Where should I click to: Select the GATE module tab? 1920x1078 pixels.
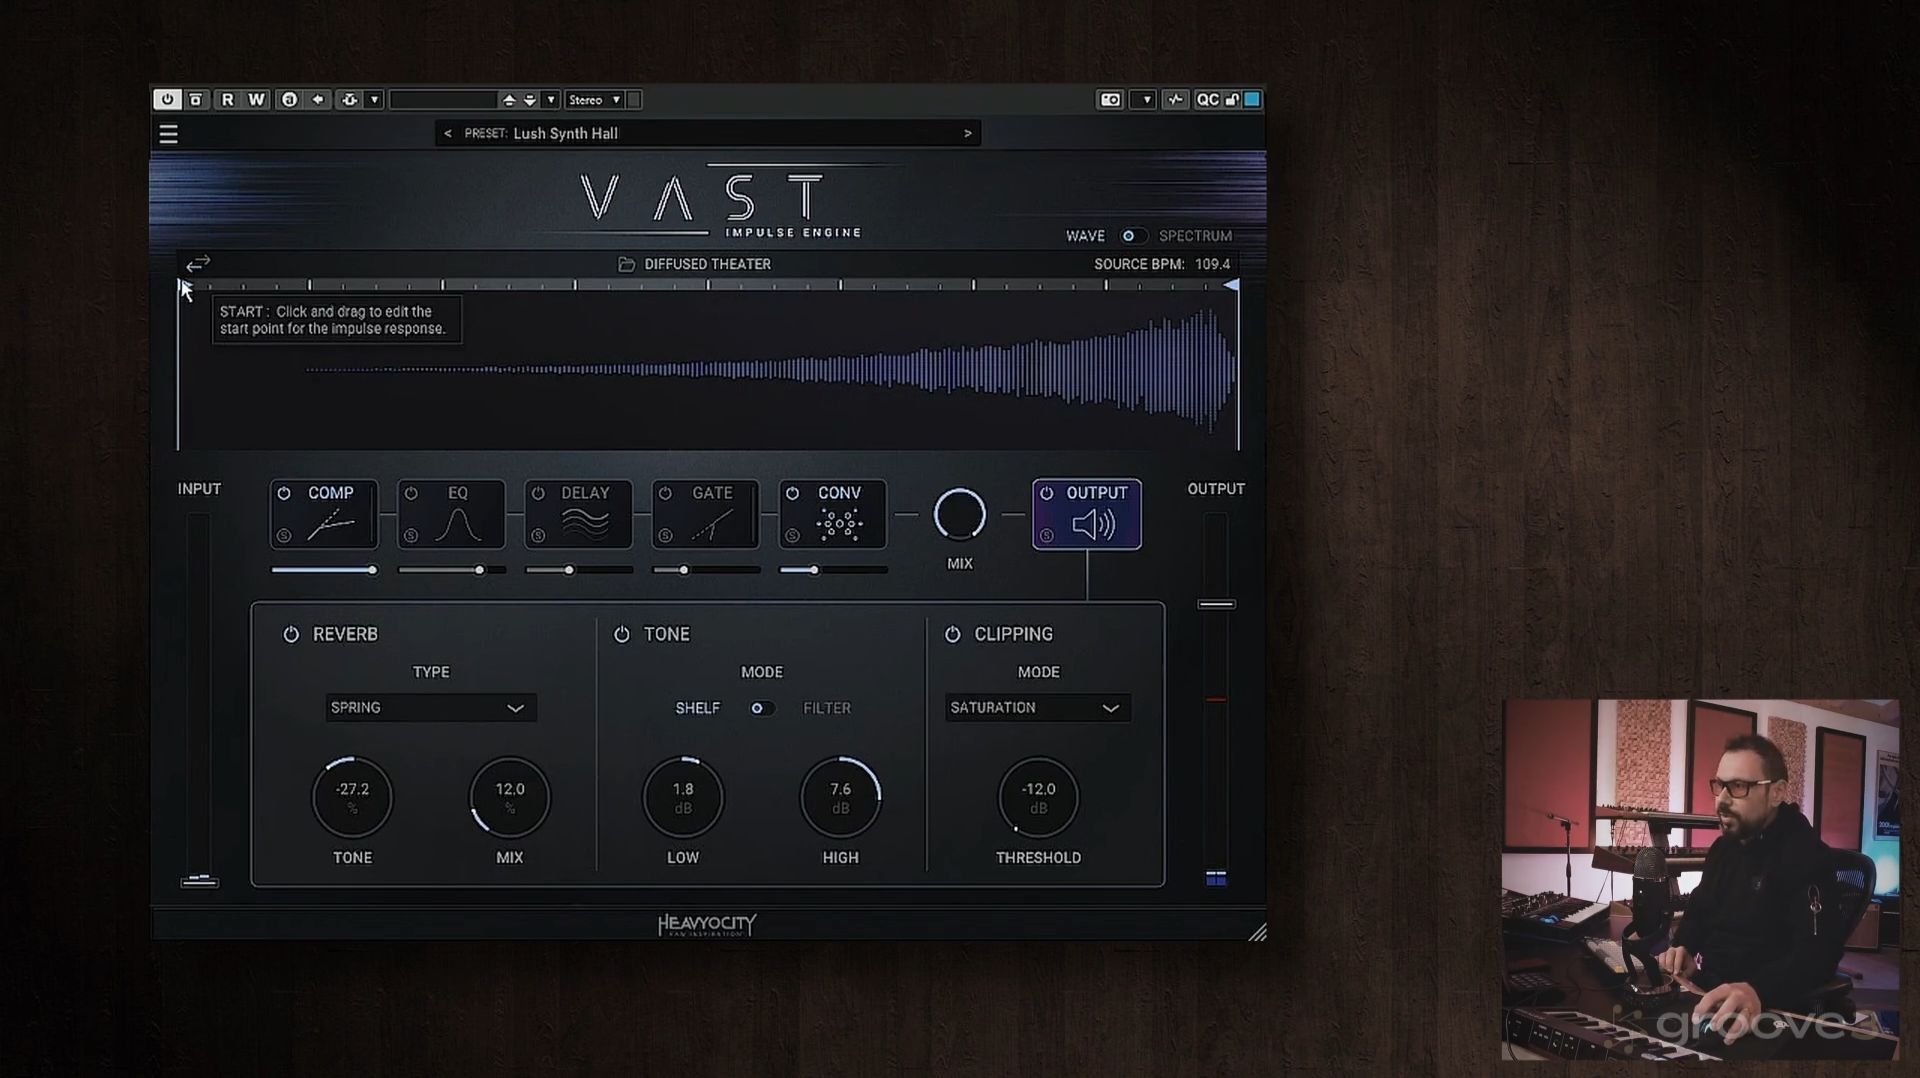click(x=705, y=514)
